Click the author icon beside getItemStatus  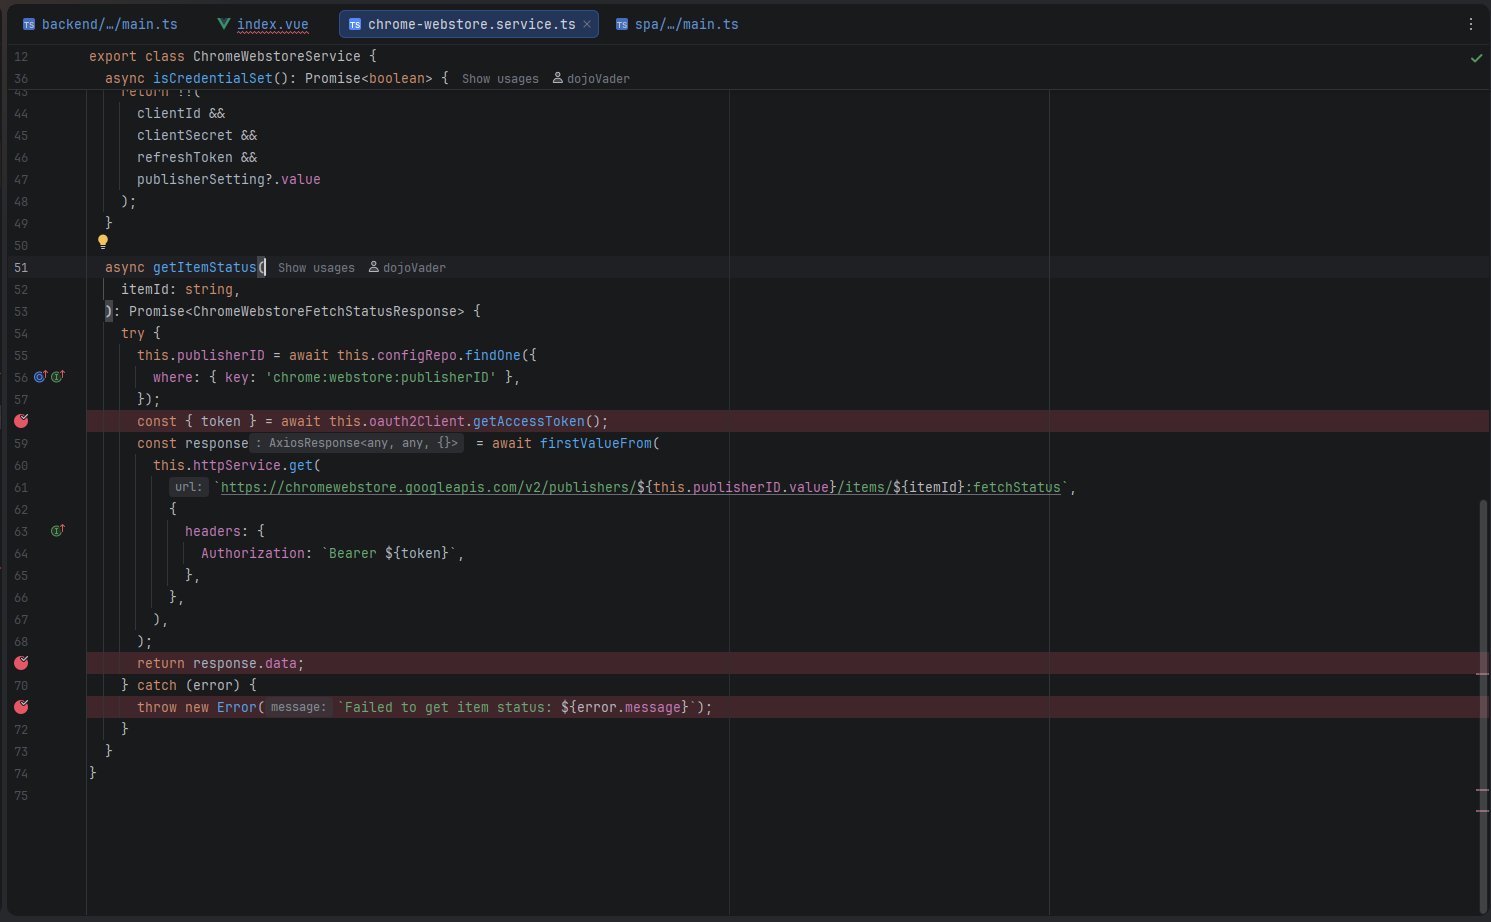pyautogui.click(x=374, y=267)
